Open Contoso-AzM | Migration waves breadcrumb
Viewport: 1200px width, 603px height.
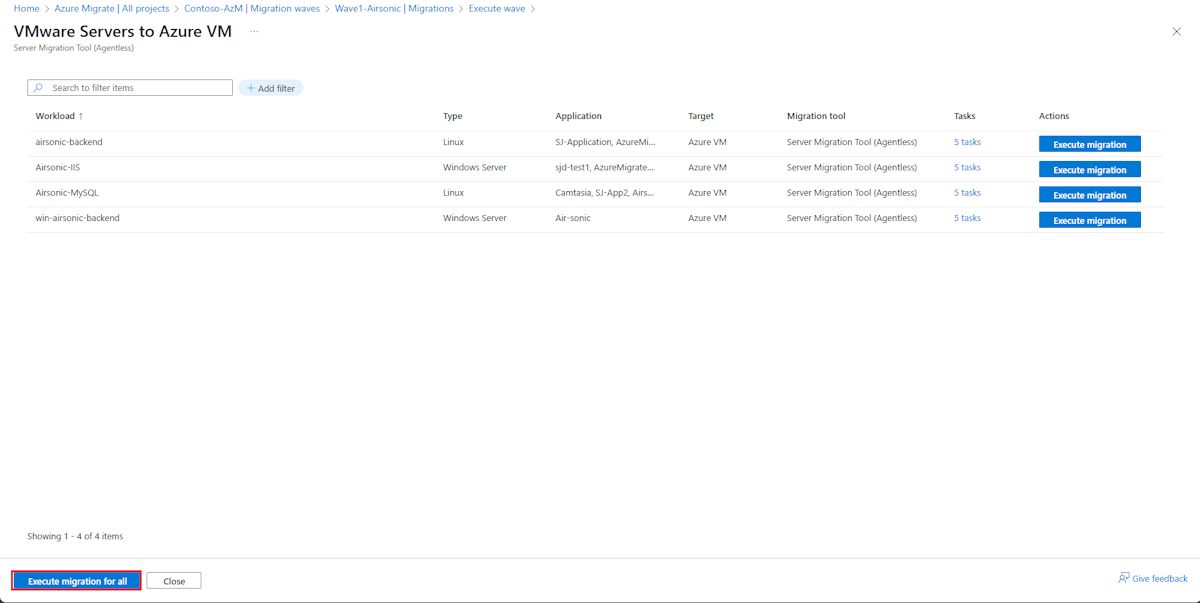click(252, 8)
